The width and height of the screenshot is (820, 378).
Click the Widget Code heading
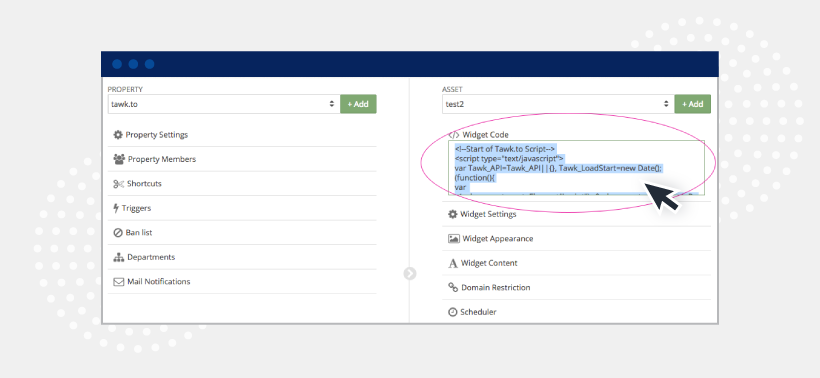[485, 135]
